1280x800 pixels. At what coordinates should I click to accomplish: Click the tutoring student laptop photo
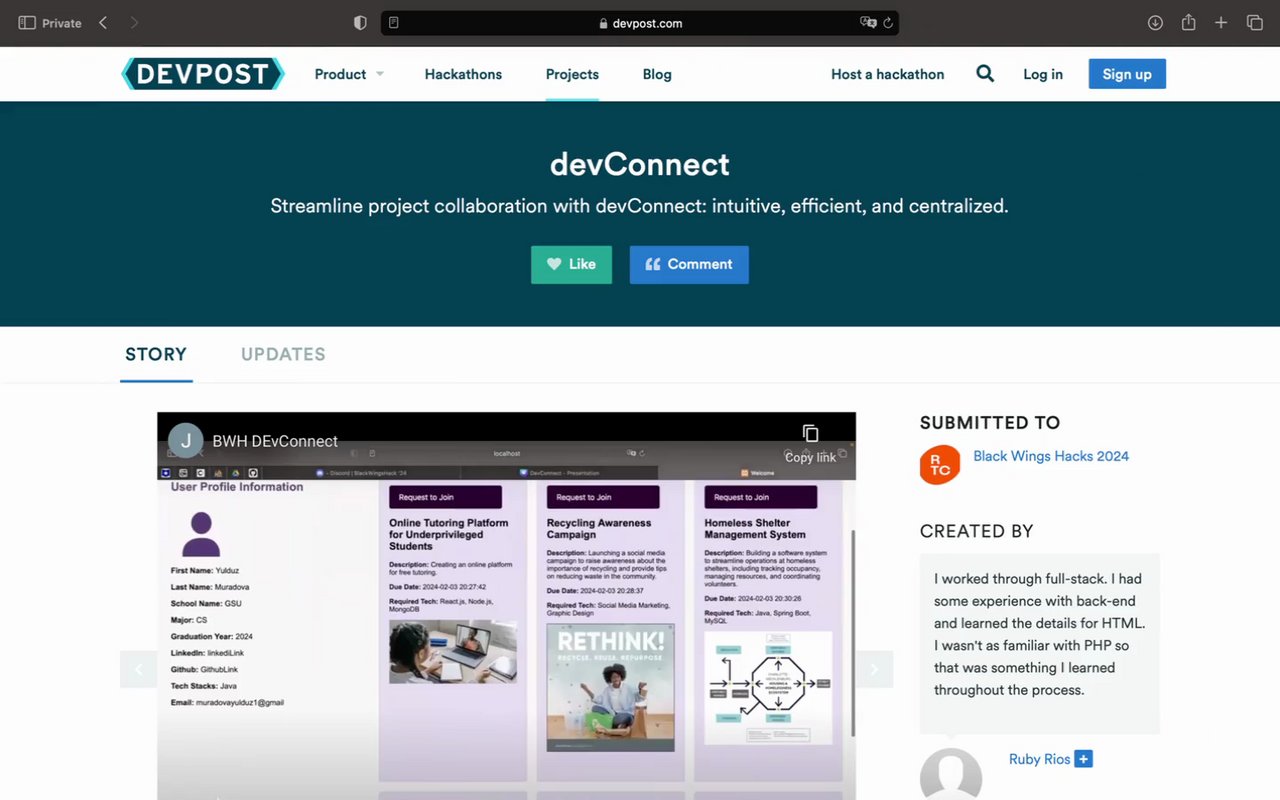tap(453, 652)
